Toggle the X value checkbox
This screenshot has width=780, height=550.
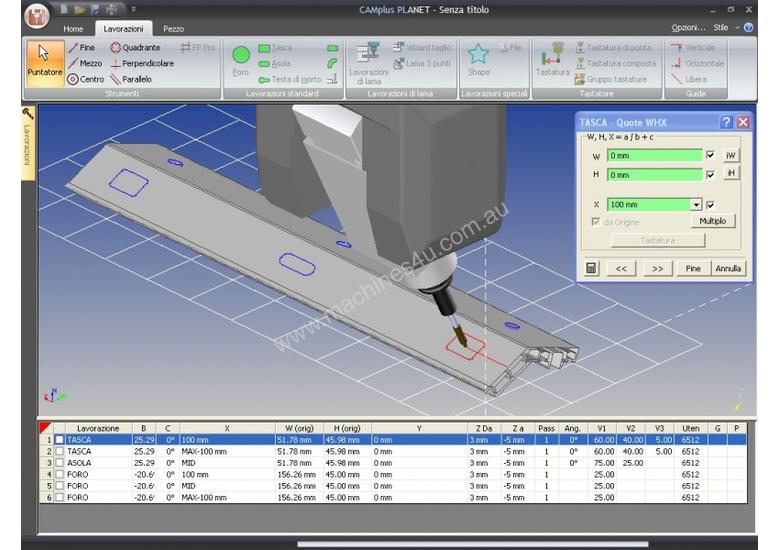pyautogui.click(x=710, y=204)
